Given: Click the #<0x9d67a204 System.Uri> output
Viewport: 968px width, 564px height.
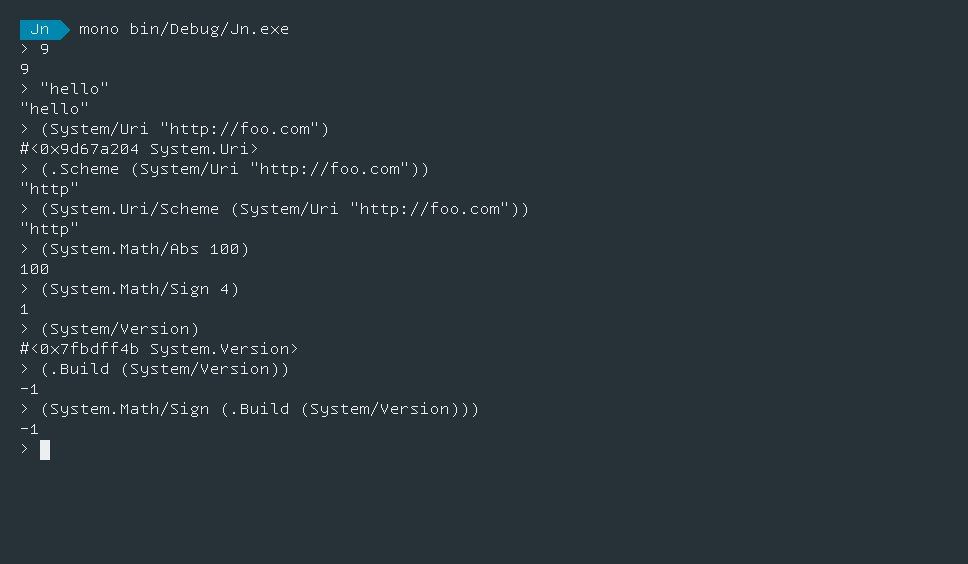Looking at the screenshot, I should point(139,149).
